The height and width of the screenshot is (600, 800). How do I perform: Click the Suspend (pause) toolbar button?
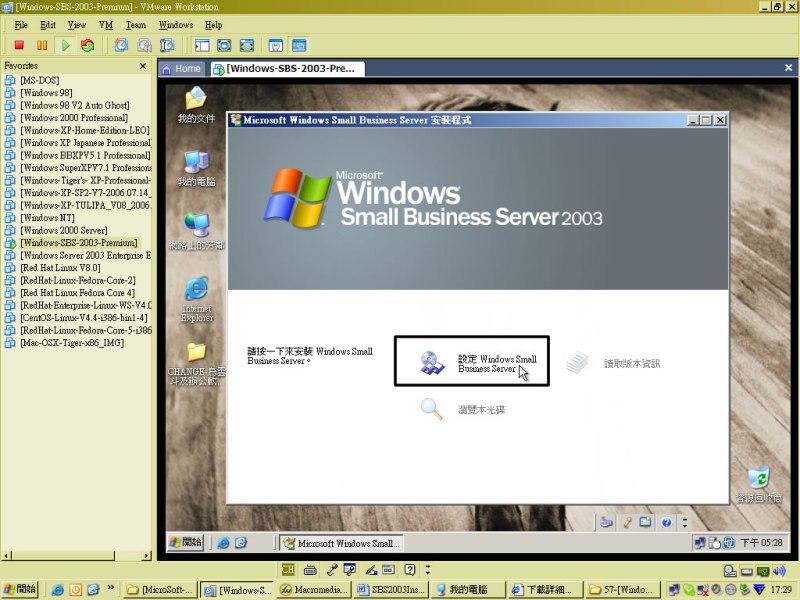42,45
